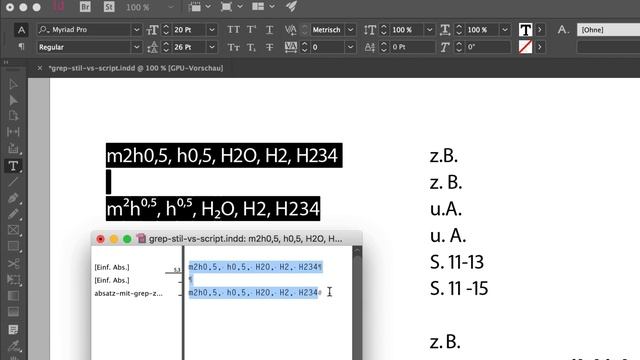Image resolution: width=640 pixels, height=360 pixels.
Task: Select the Pencil tool
Action: (x=13, y=214)
